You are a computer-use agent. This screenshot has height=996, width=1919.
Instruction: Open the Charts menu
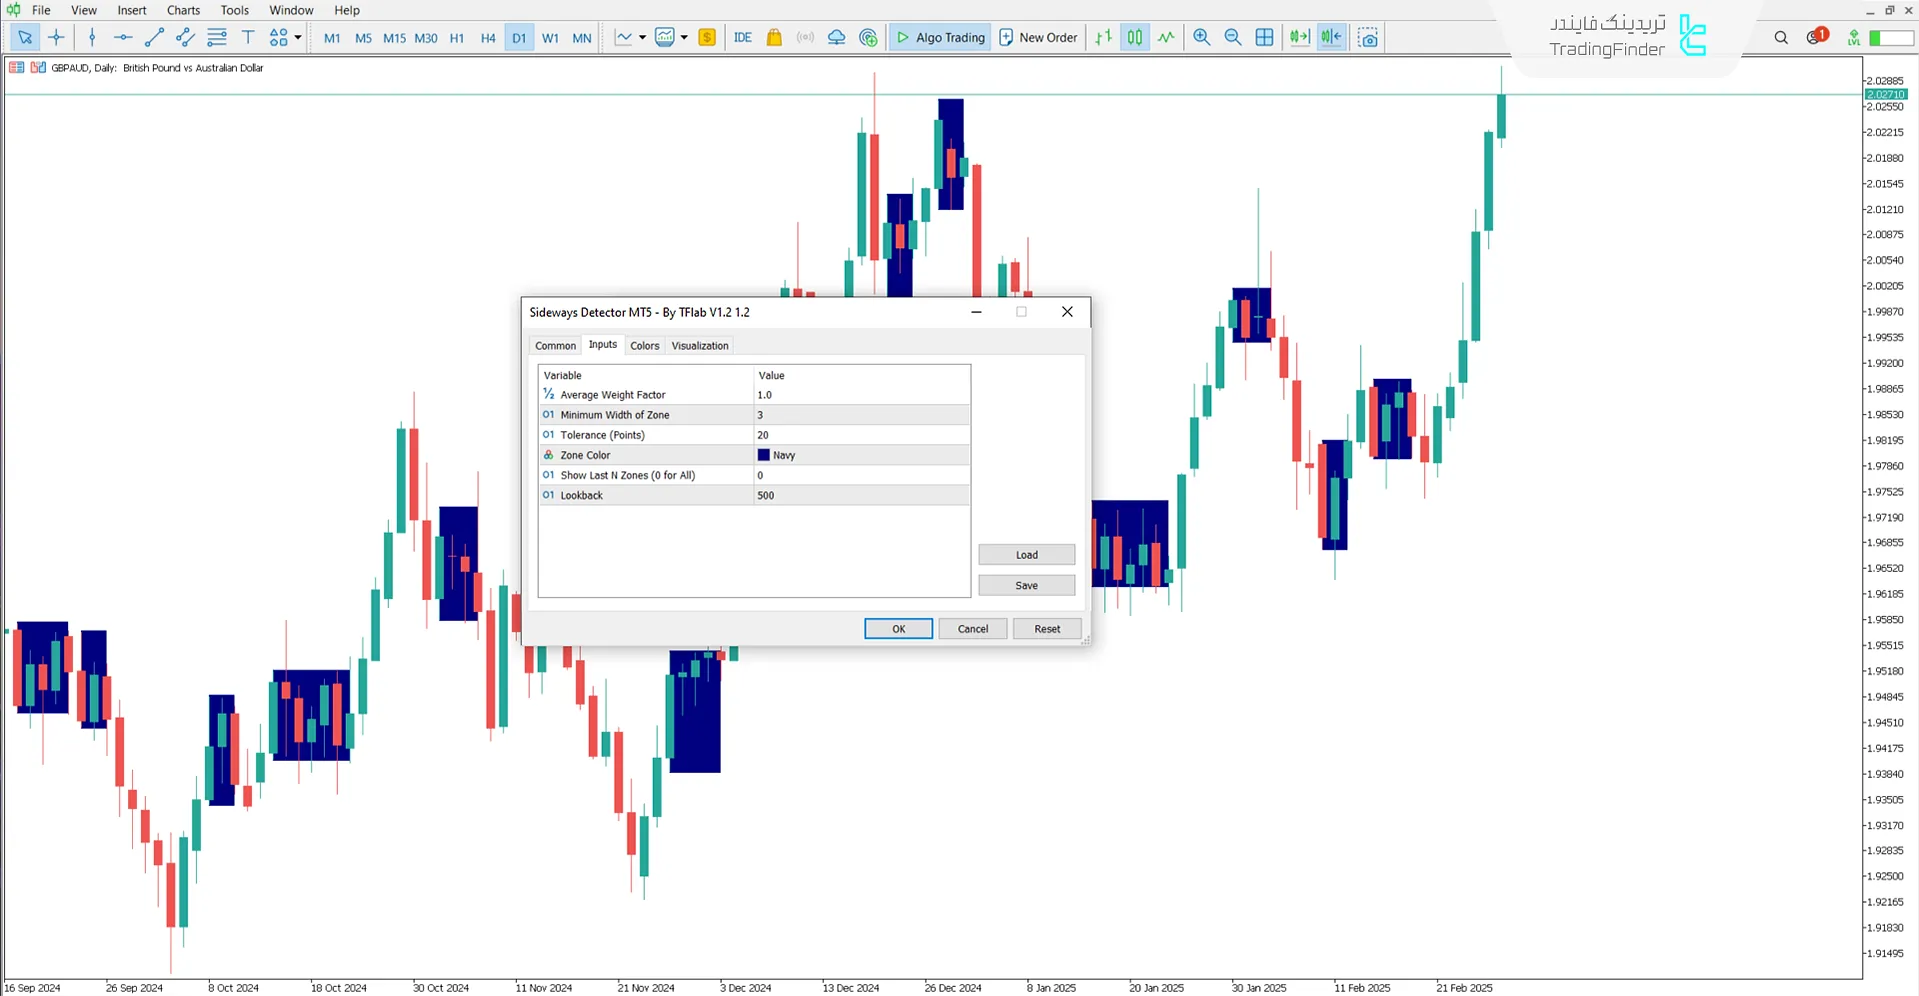click(x=183, y=10)
